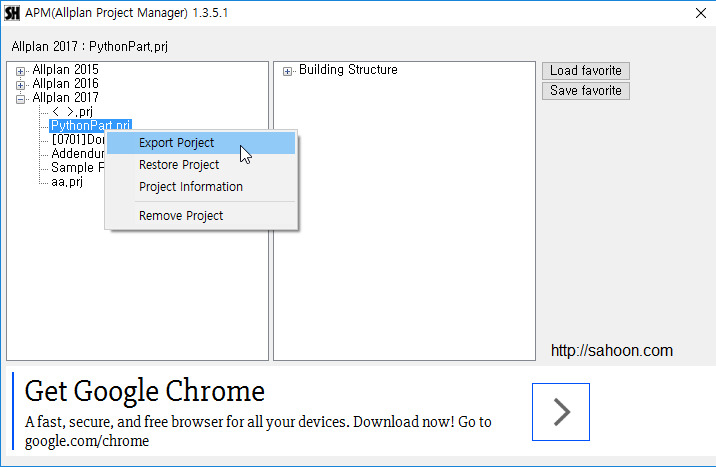Select the aa.prj project
The image size is (716, 467).
67,182
